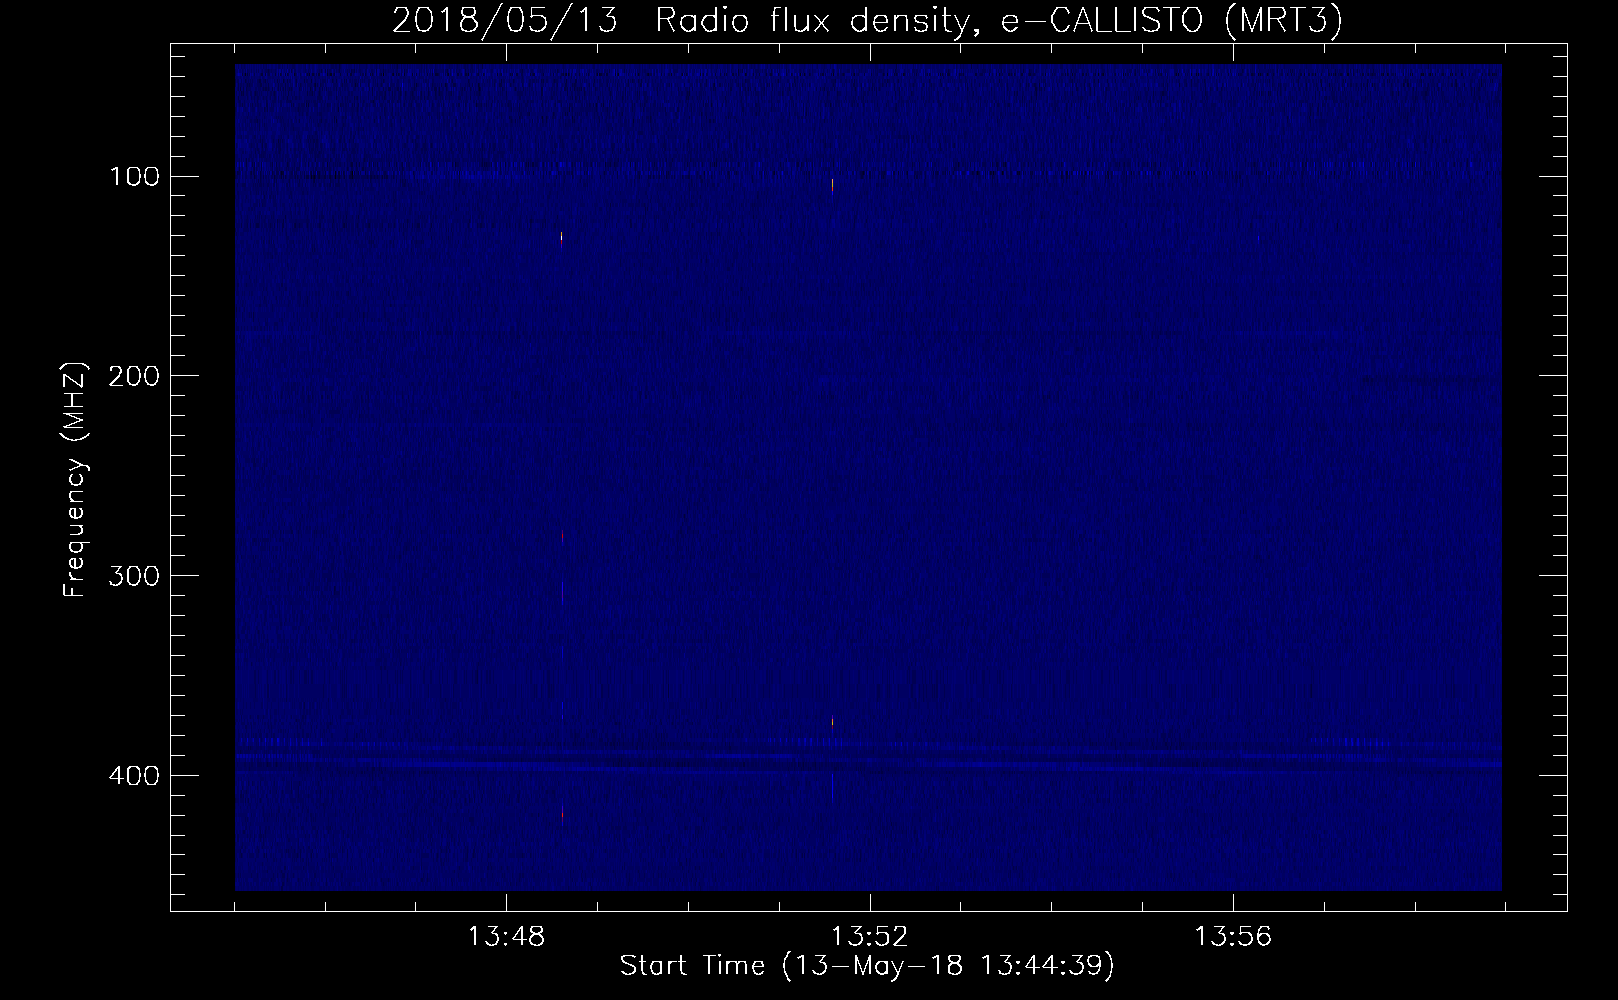Click the 'Frequency (MHZ)' axis label
The width and height of the screenshot is (1618, 1000).
[75, 480]
